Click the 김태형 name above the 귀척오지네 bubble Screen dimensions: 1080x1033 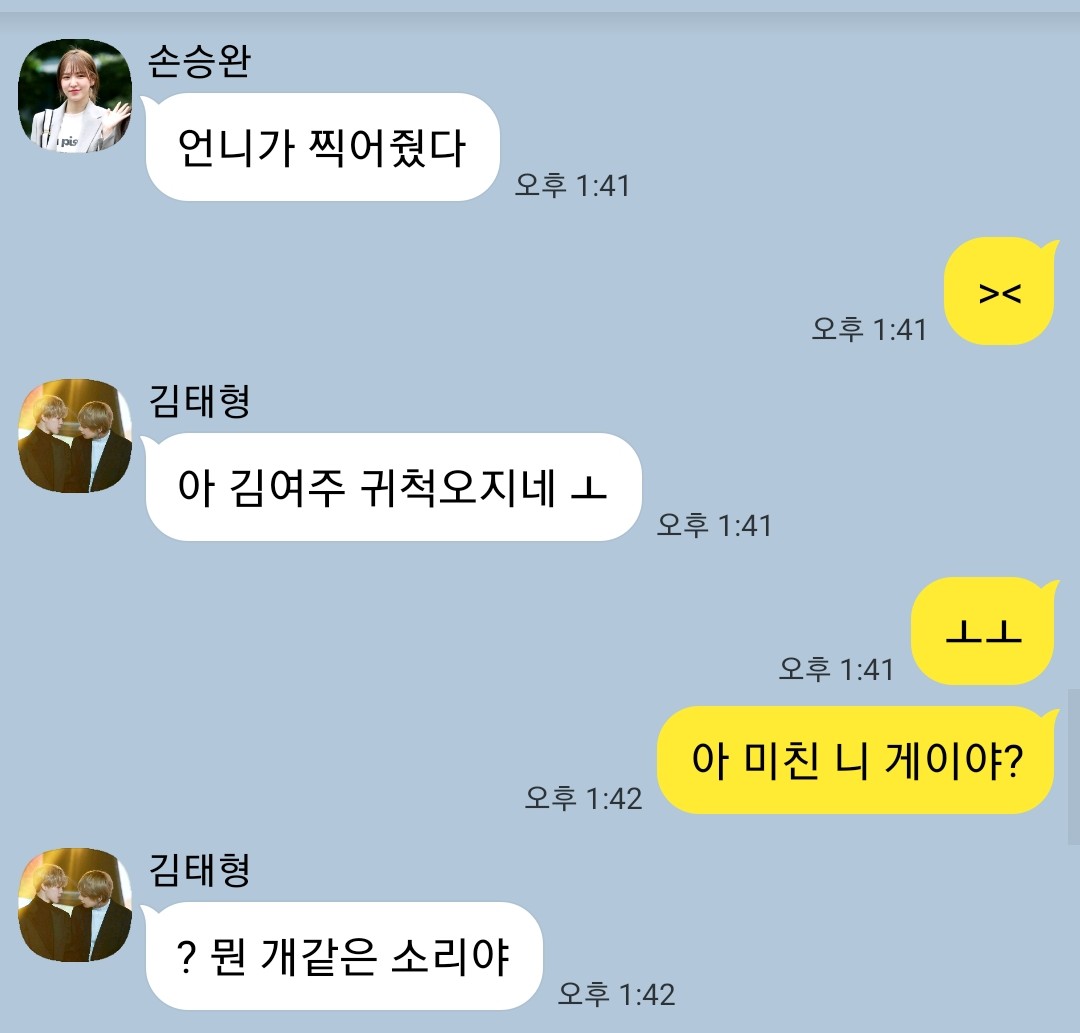pos(199,401)
